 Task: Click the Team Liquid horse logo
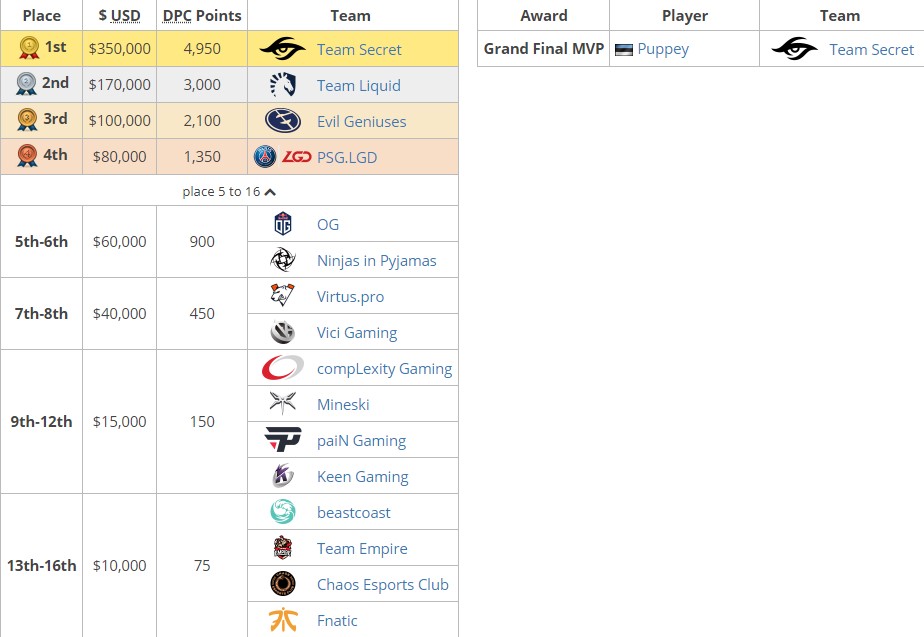283,85
